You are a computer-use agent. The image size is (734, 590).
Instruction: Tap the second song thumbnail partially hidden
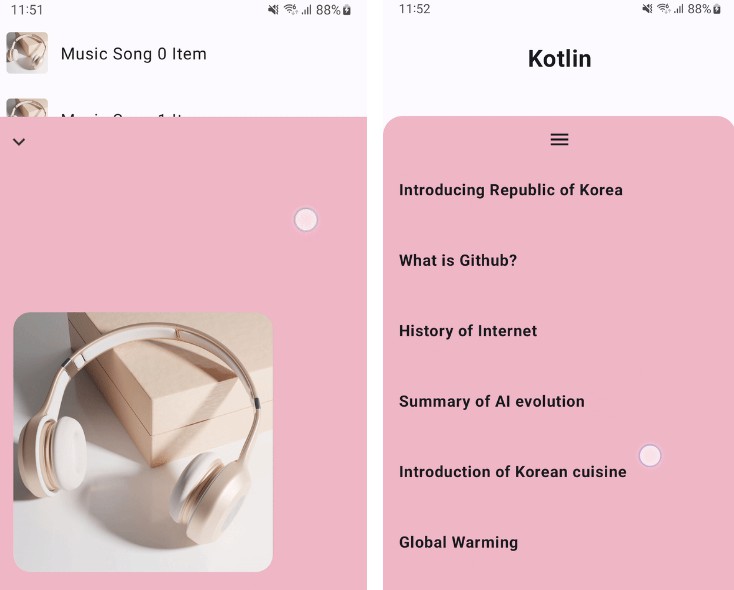[x=27, y=108]
